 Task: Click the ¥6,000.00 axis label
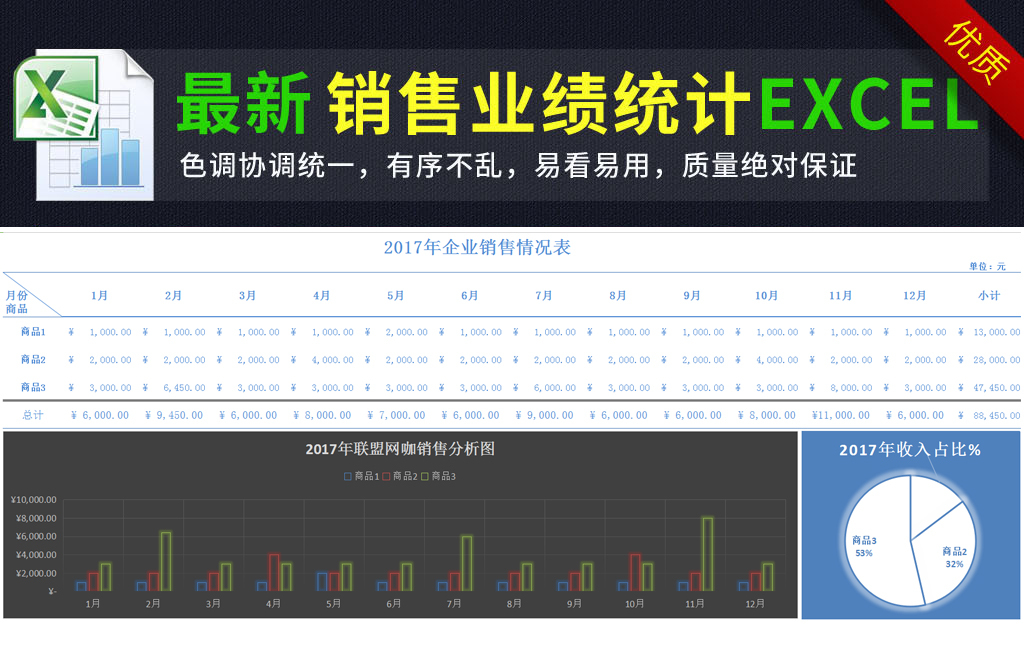pos(36,536)
